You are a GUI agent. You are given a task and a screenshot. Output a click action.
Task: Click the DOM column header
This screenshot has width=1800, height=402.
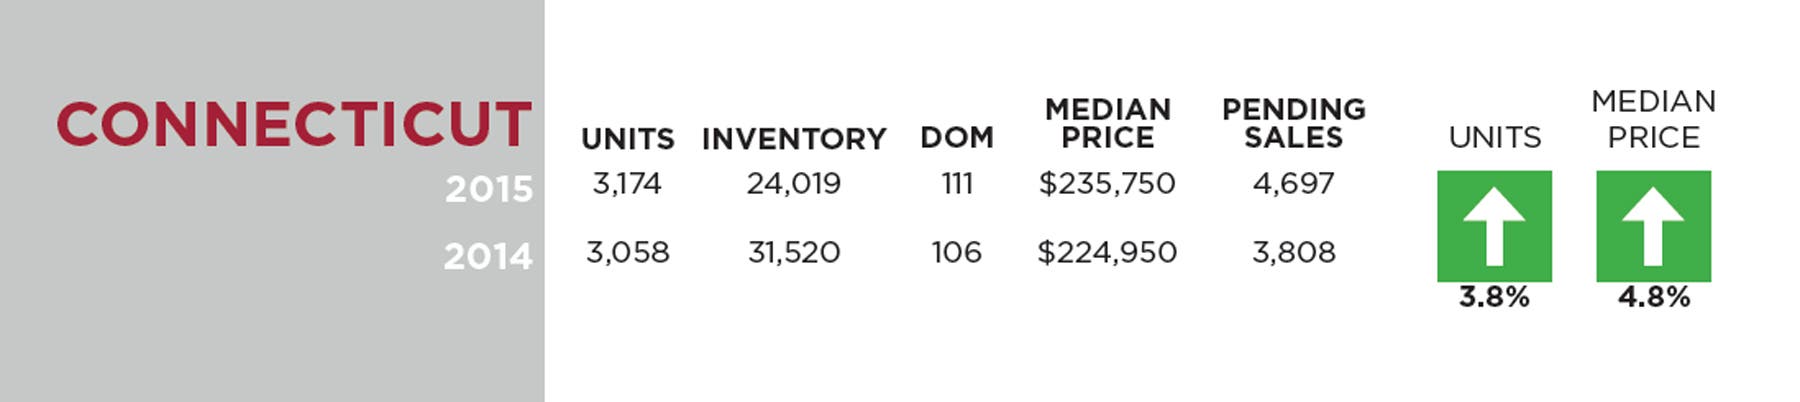tap(957, 138)
